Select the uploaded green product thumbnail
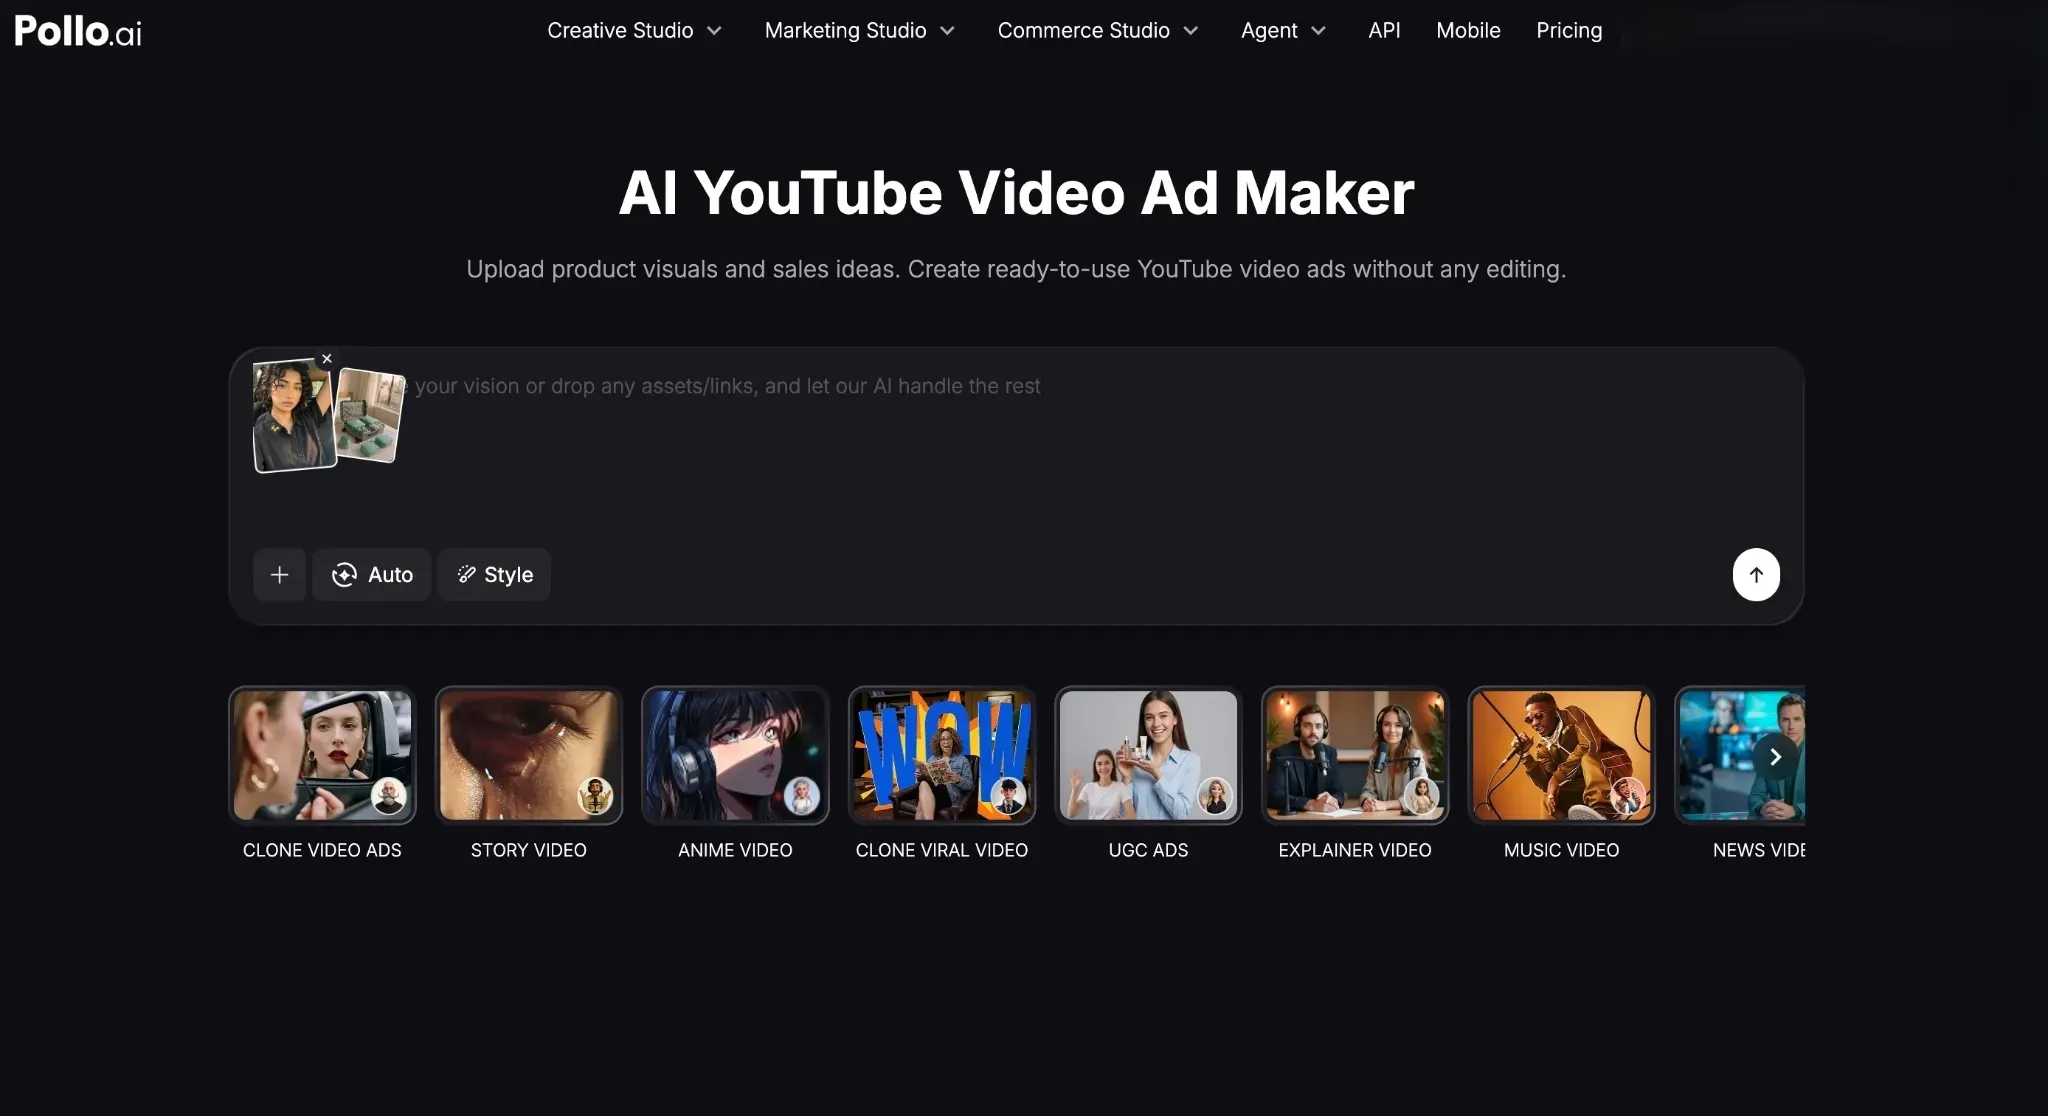This screenshot has width=2048, height=1116. pyautogui.click(x=369, y=415)
